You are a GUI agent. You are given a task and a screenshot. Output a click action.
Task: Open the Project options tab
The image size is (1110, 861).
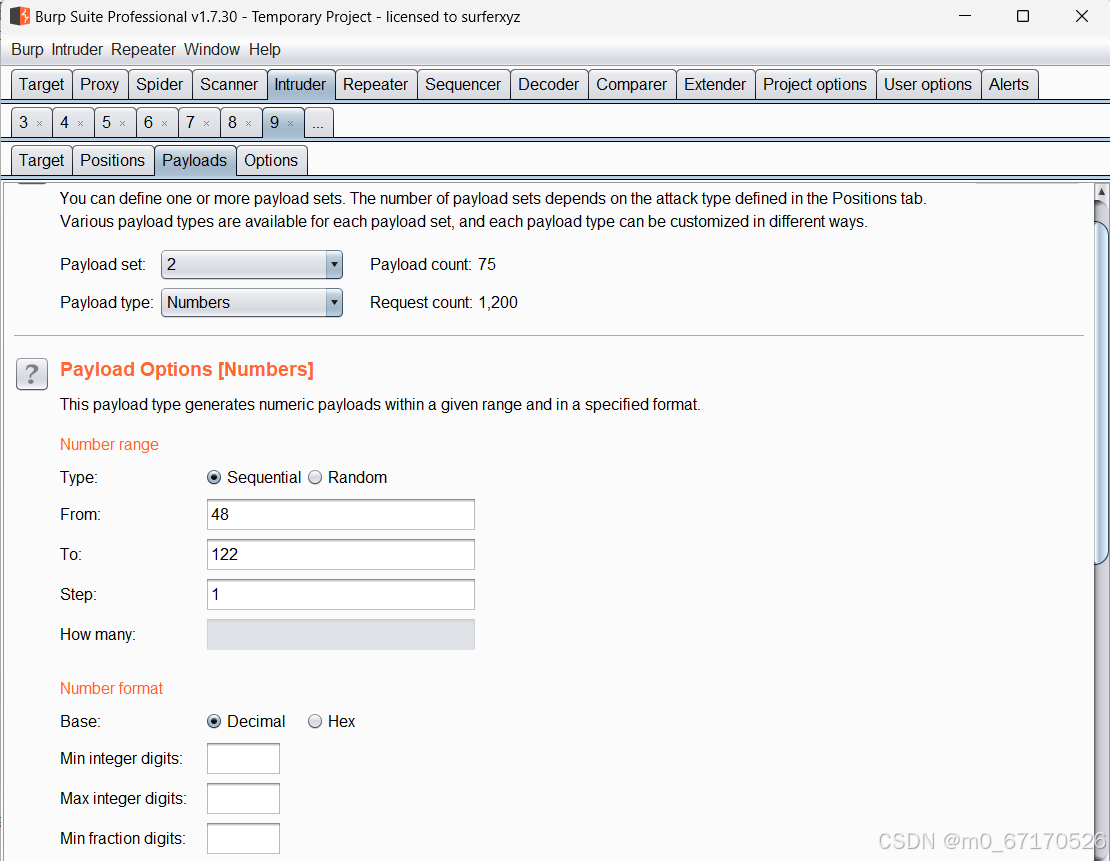815,84
